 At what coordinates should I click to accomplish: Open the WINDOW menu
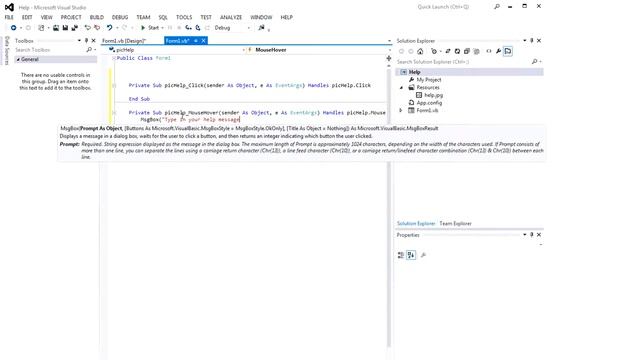coord(261,17)
